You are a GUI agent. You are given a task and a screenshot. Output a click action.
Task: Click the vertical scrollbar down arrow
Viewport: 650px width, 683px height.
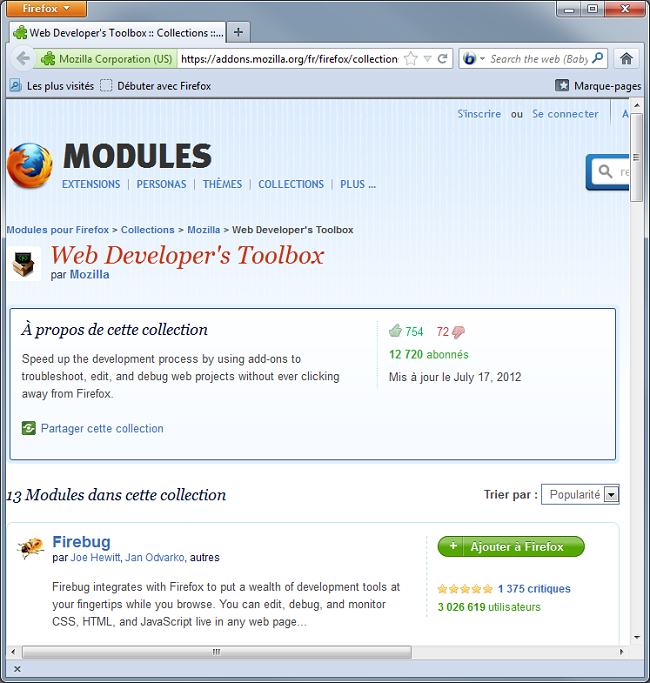pos(636,637)
